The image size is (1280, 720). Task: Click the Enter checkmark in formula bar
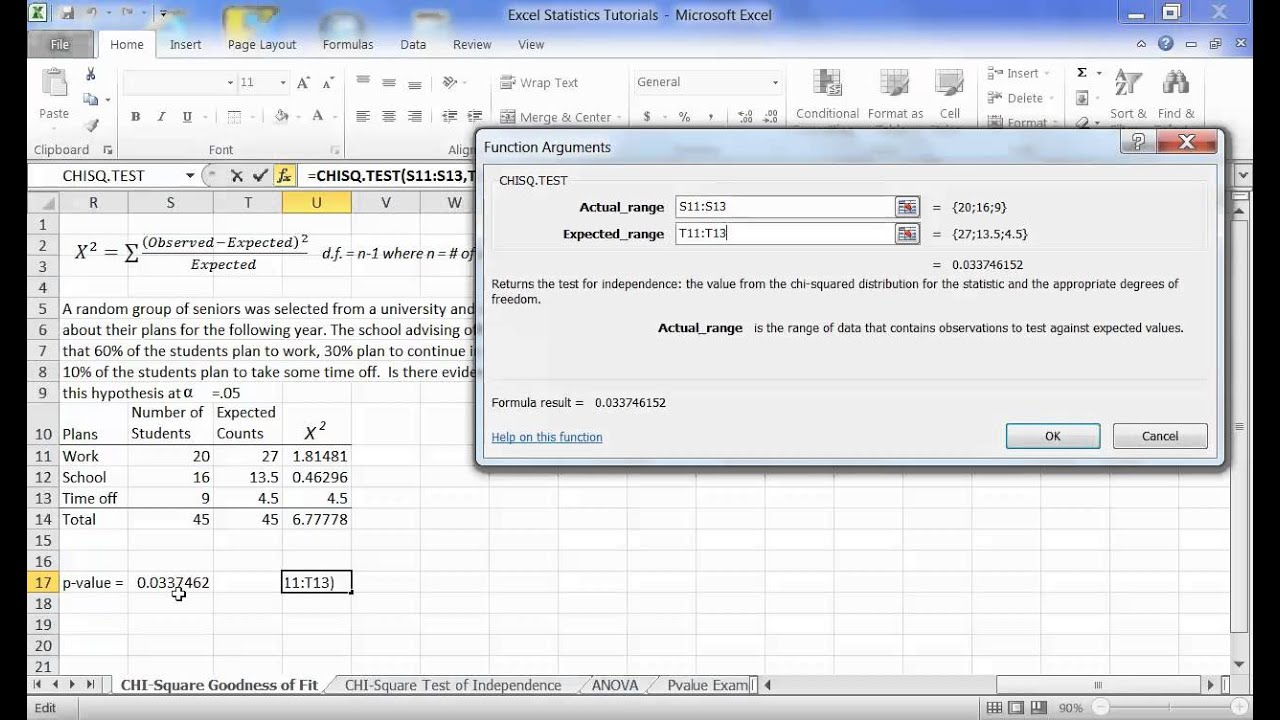[260, 176]
